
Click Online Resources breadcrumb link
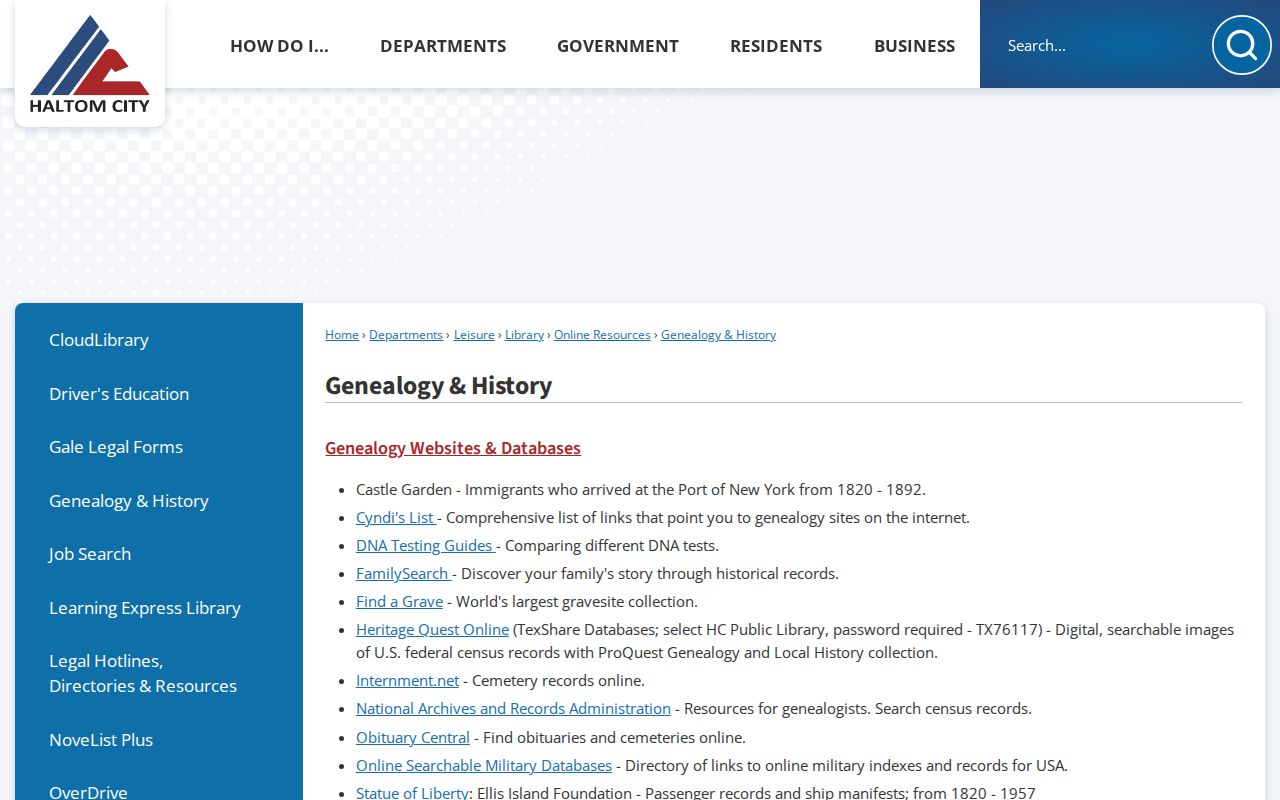click(602, 335)
